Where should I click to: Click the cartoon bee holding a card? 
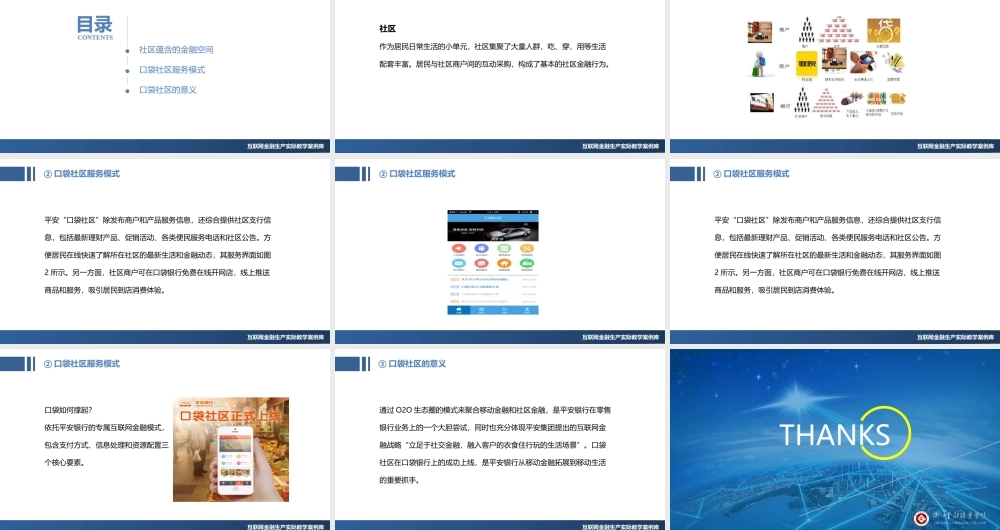click(893, 63)
